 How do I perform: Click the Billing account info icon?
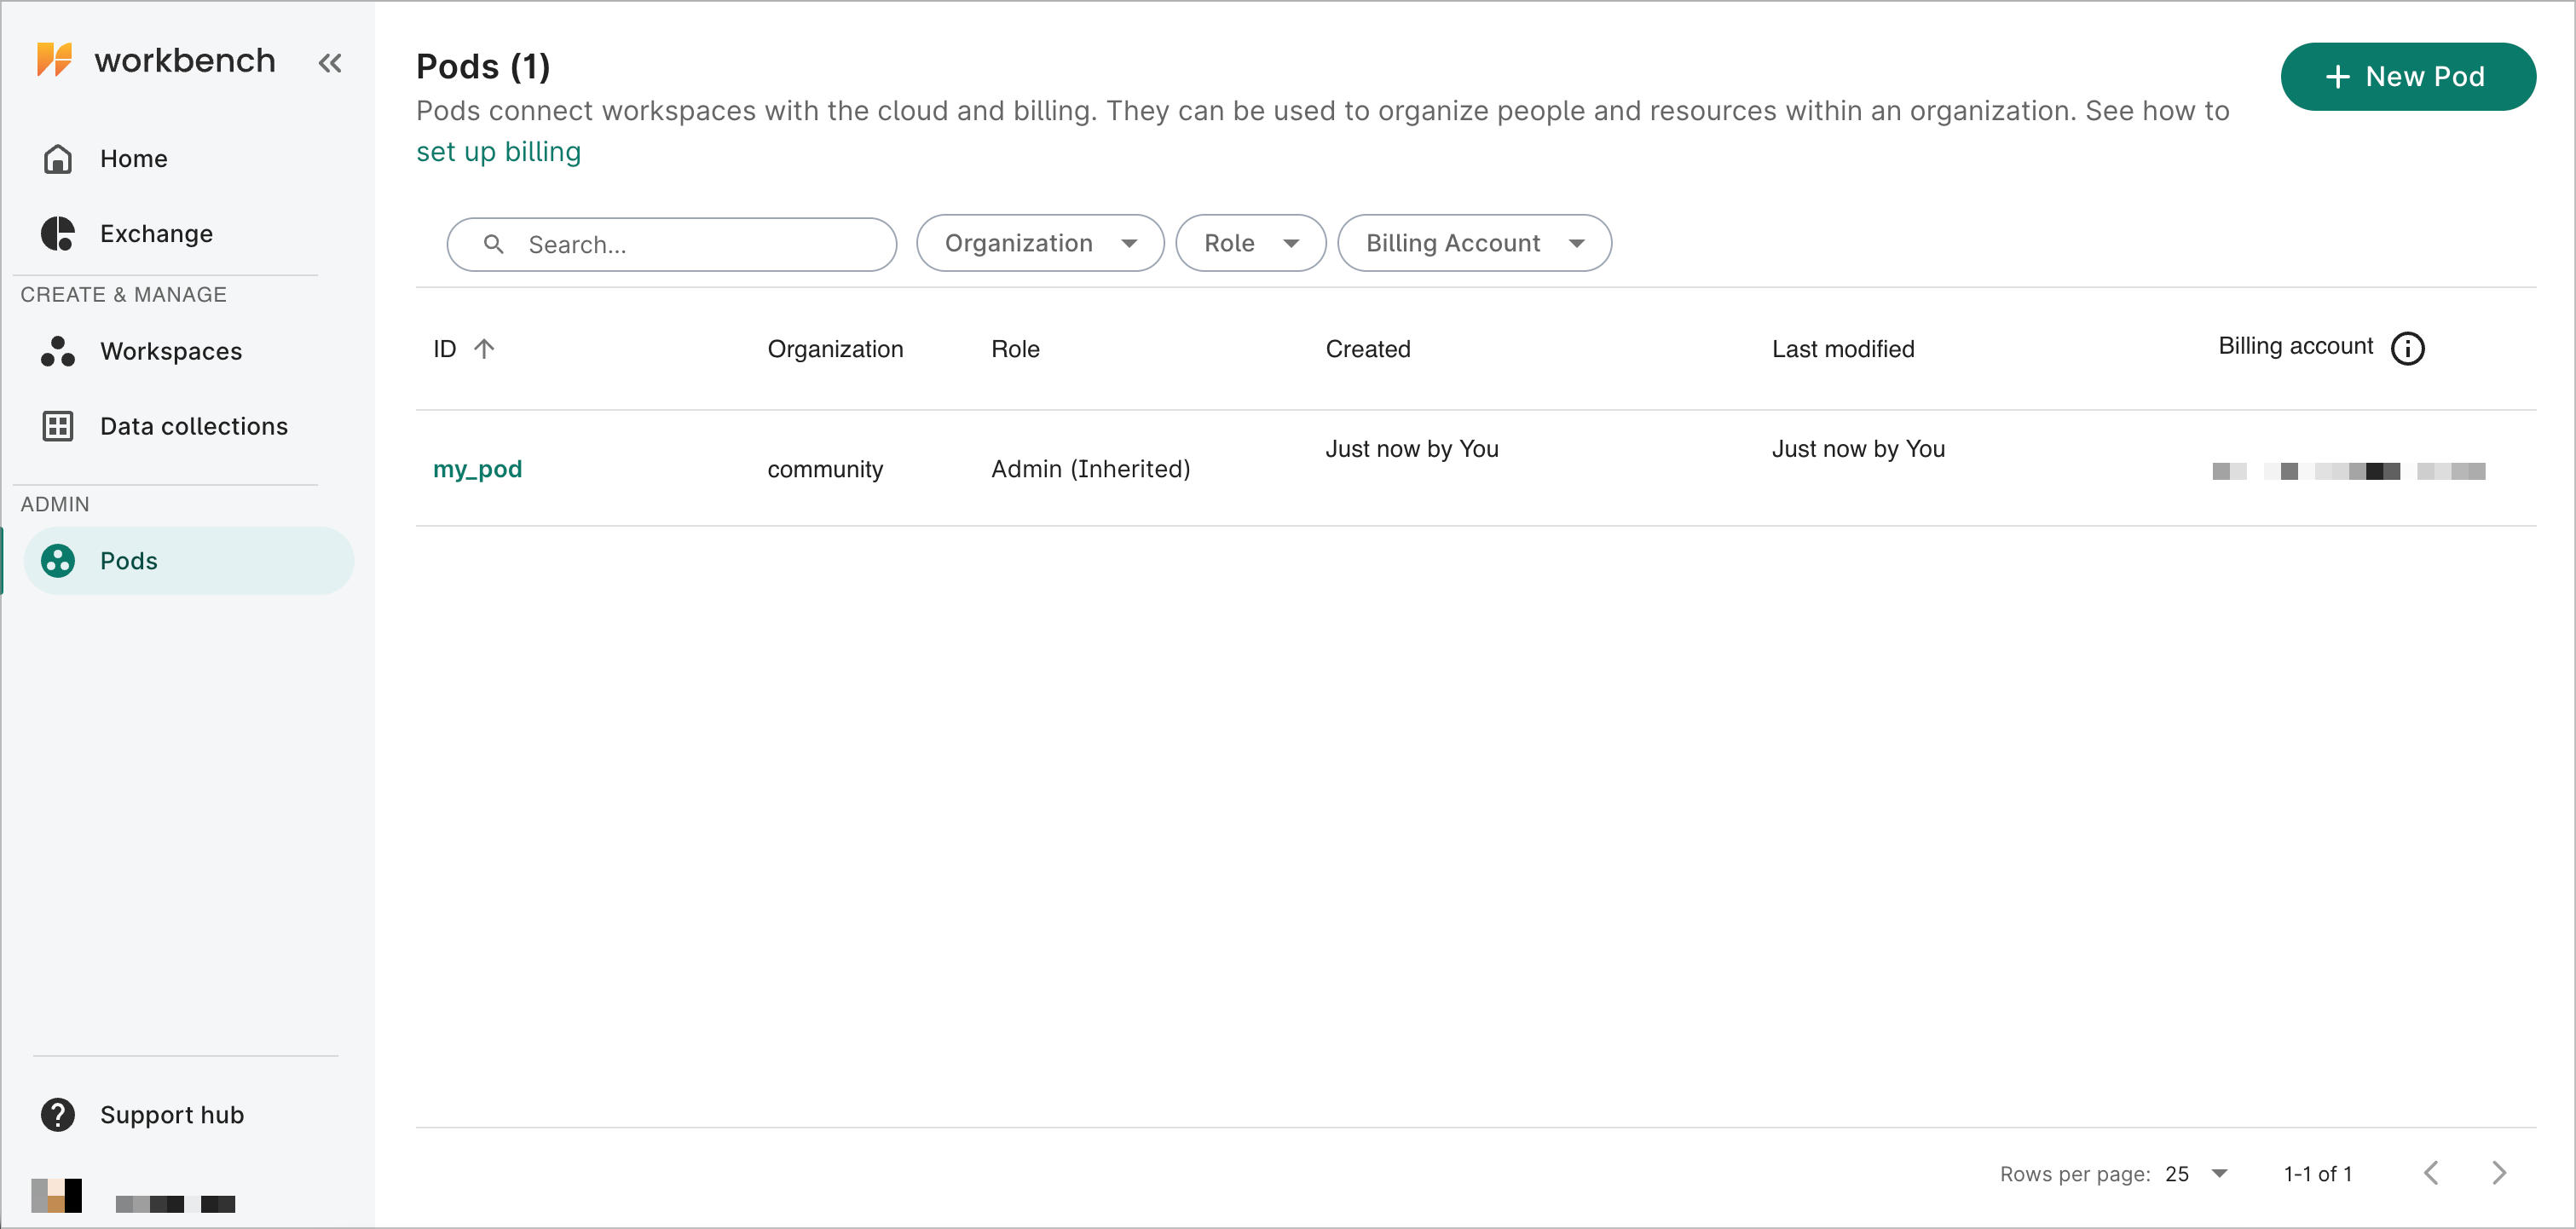click(x=2410, y=348)
